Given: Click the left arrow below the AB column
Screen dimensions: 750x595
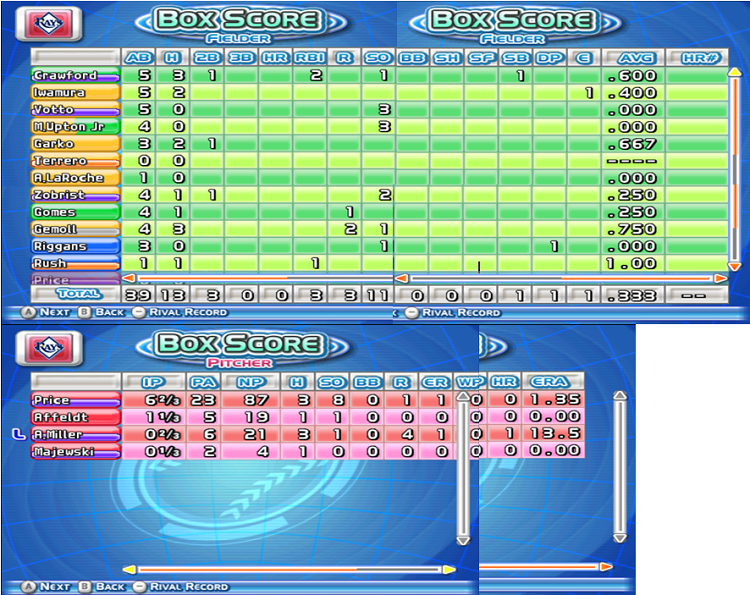Looking at the screenshot, I should coord(129,277).
